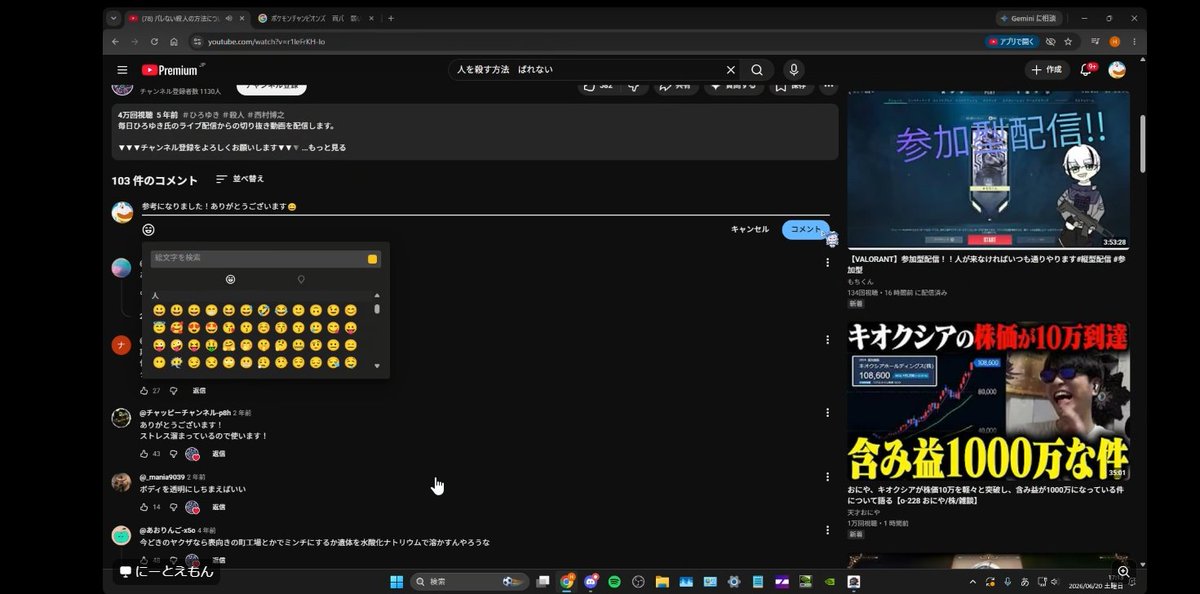Go back in Chrome
Screen dimensions: 1200x594
pos(116,41)
